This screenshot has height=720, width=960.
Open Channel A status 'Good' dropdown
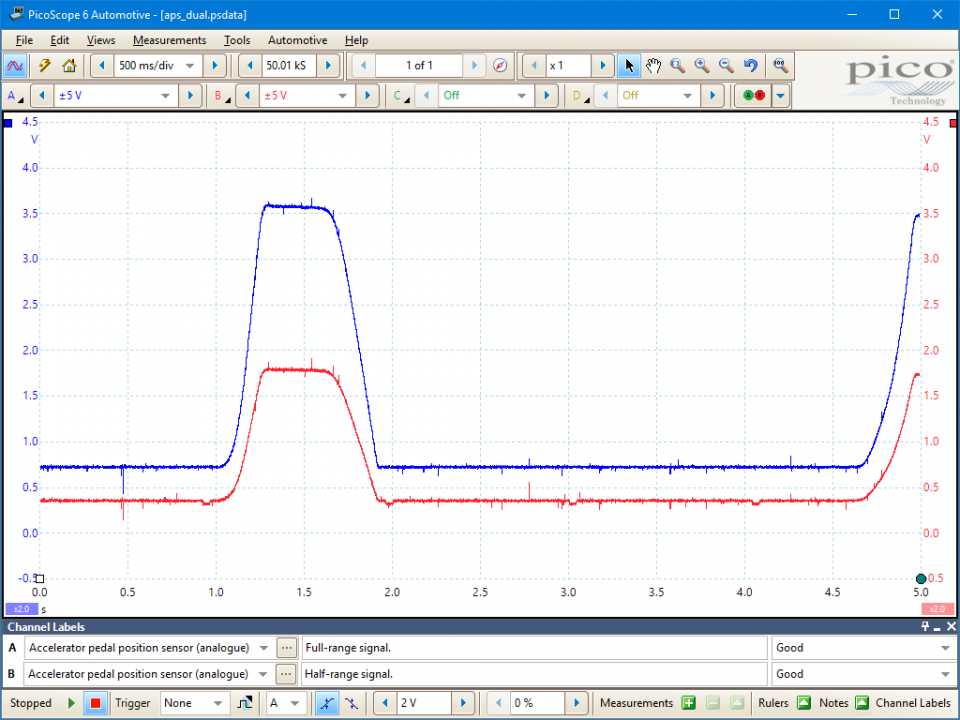click(x=945, y=648)
